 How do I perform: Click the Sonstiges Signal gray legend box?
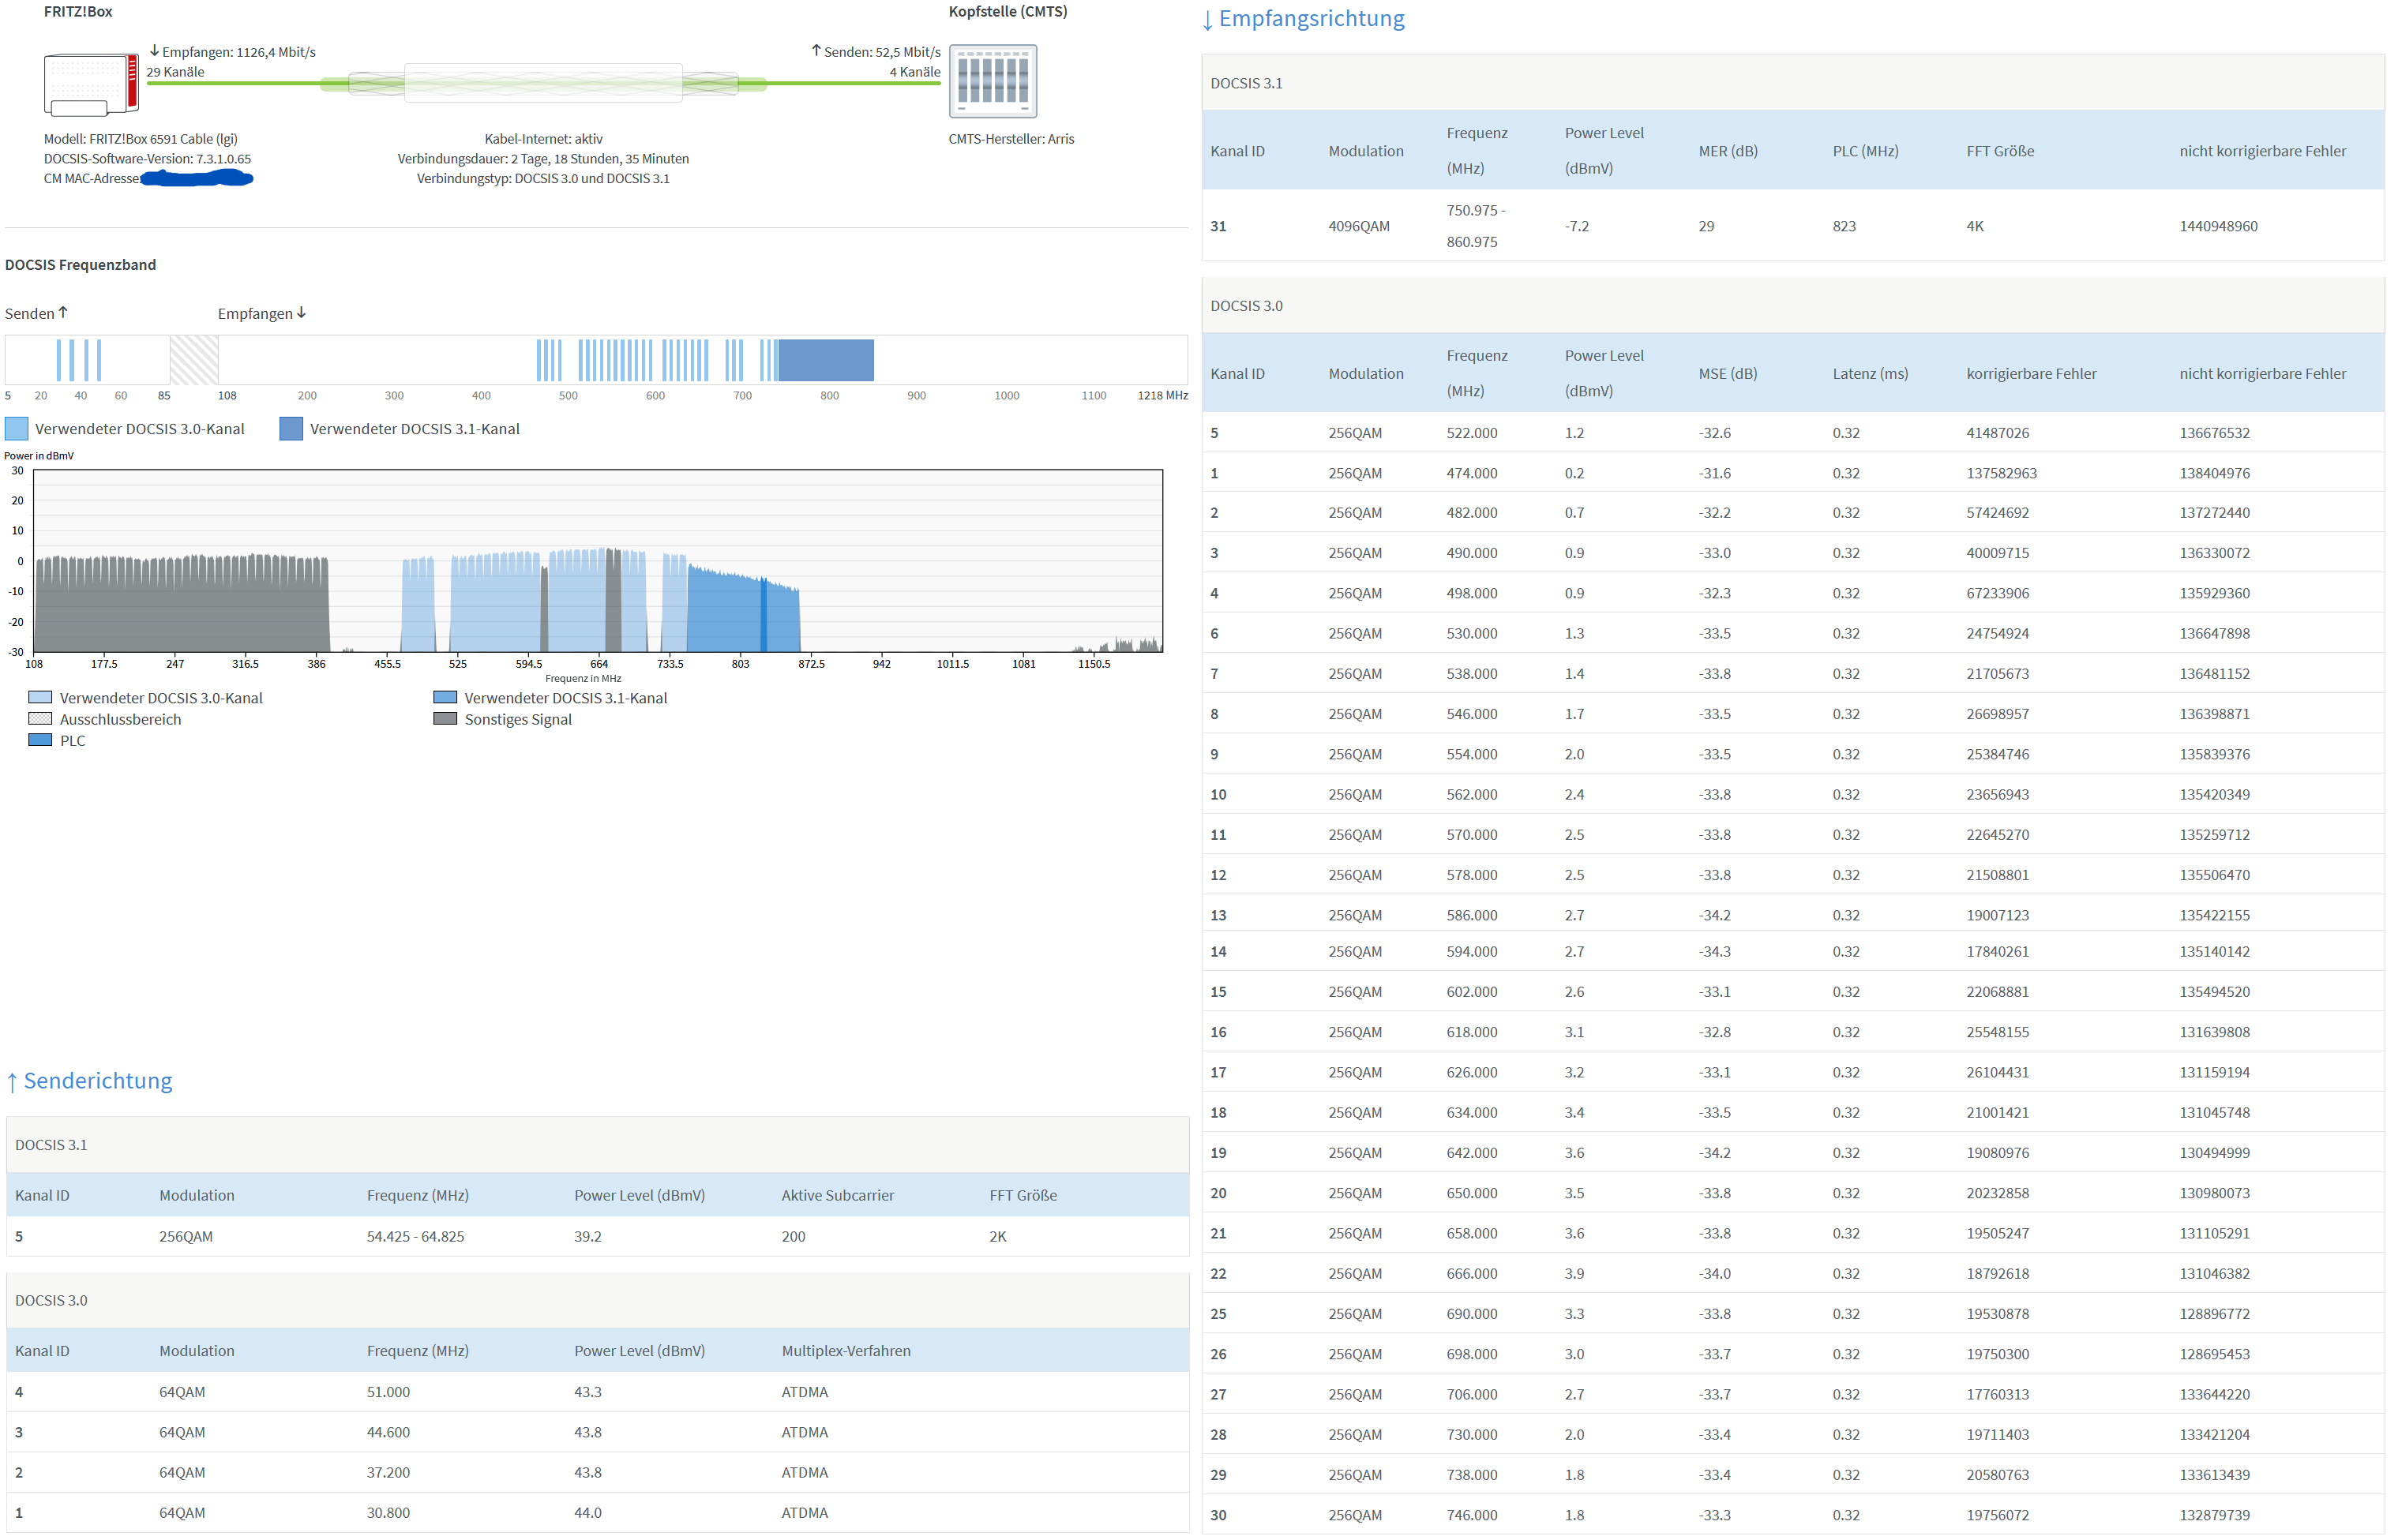point(445,719)
